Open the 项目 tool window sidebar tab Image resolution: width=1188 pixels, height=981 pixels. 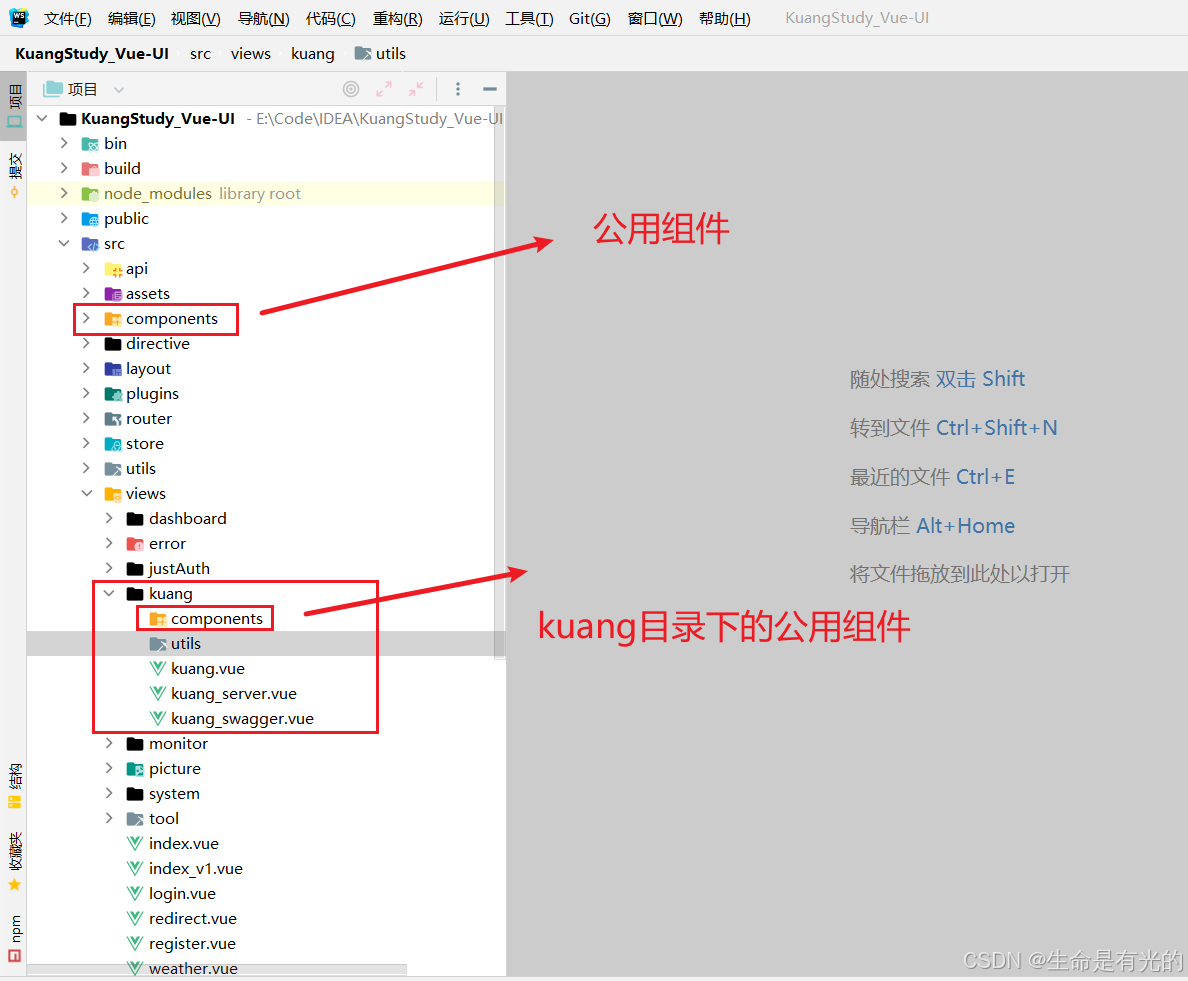14,106
